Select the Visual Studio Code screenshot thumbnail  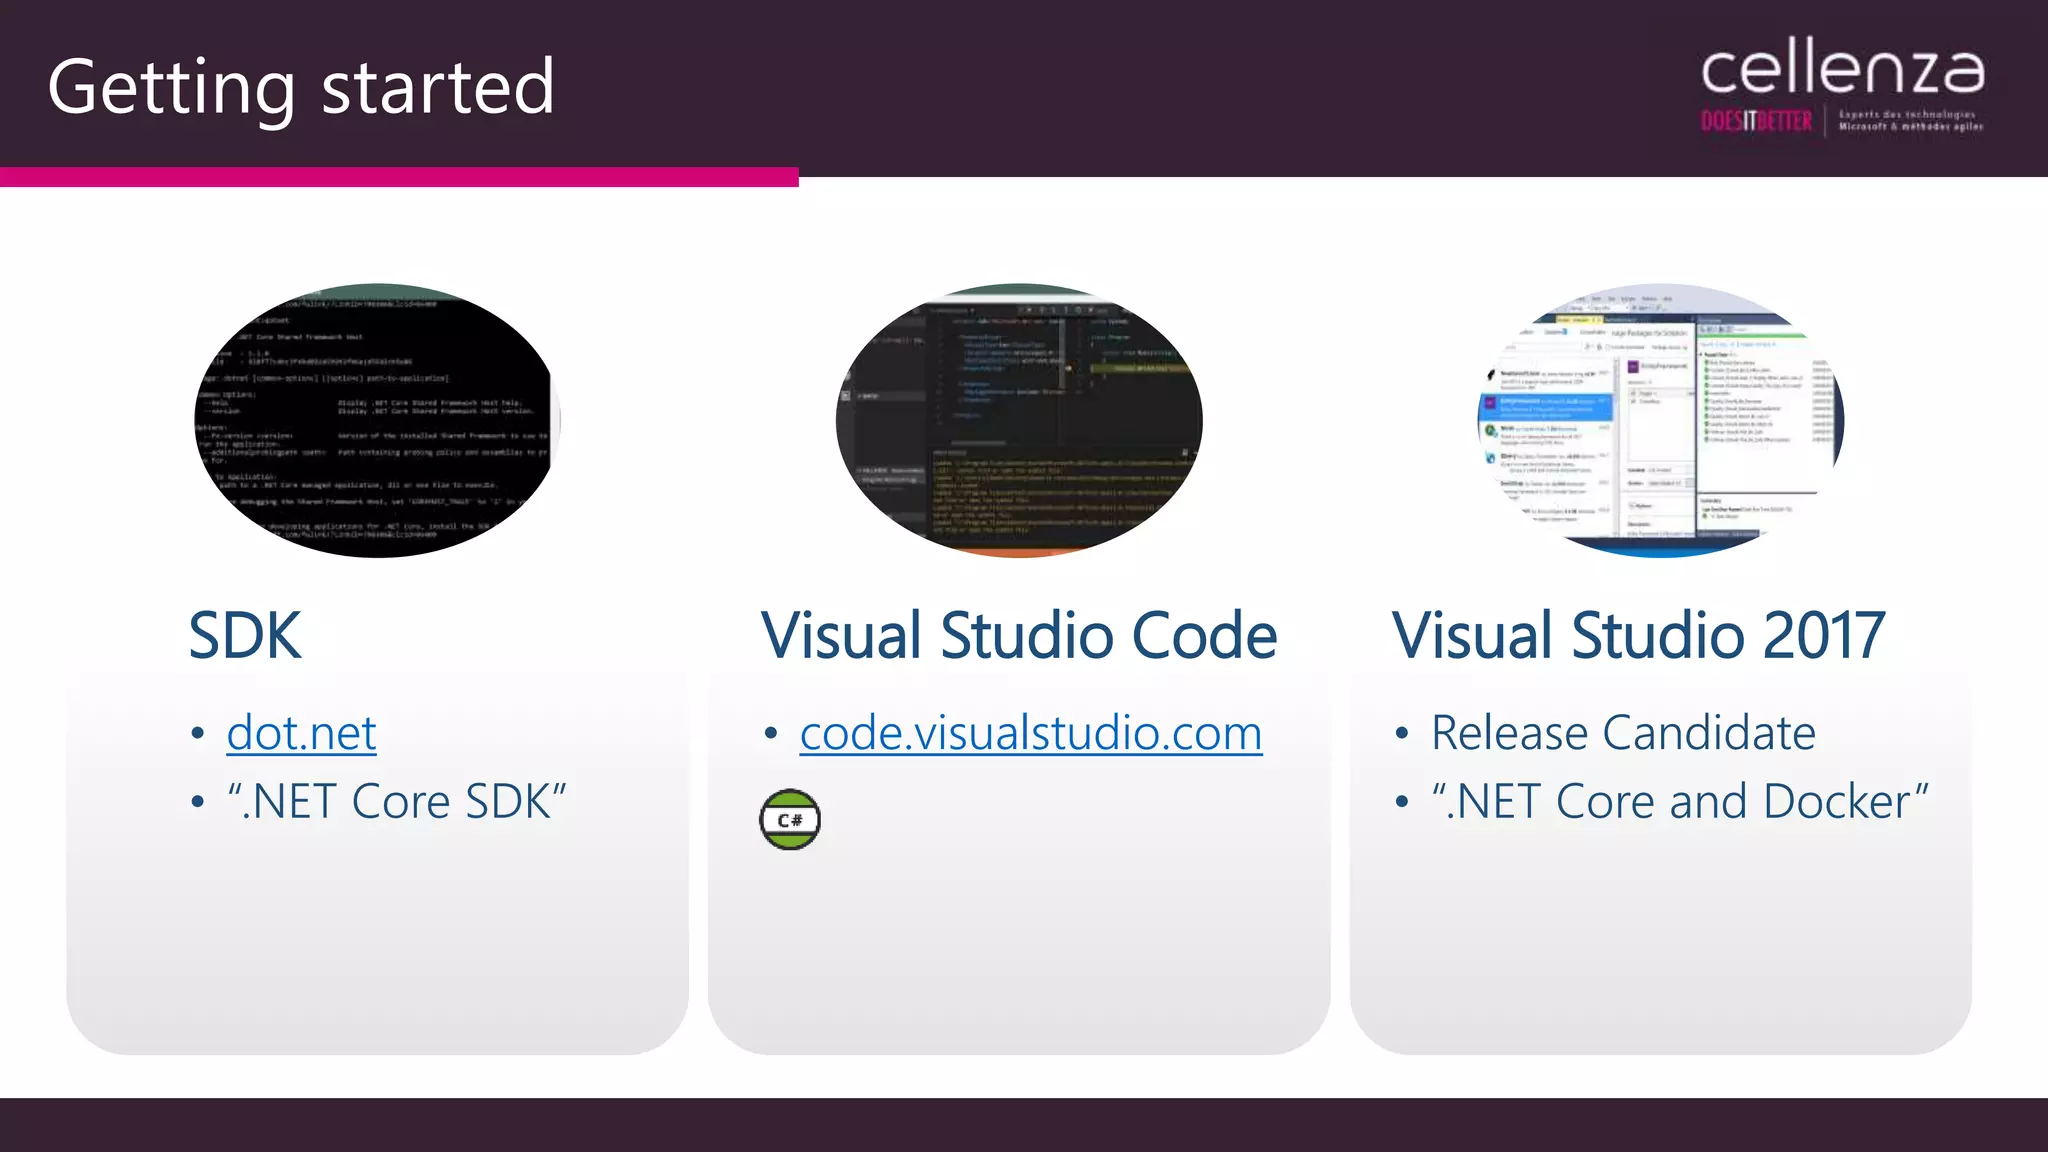[x=1019, y=420]
